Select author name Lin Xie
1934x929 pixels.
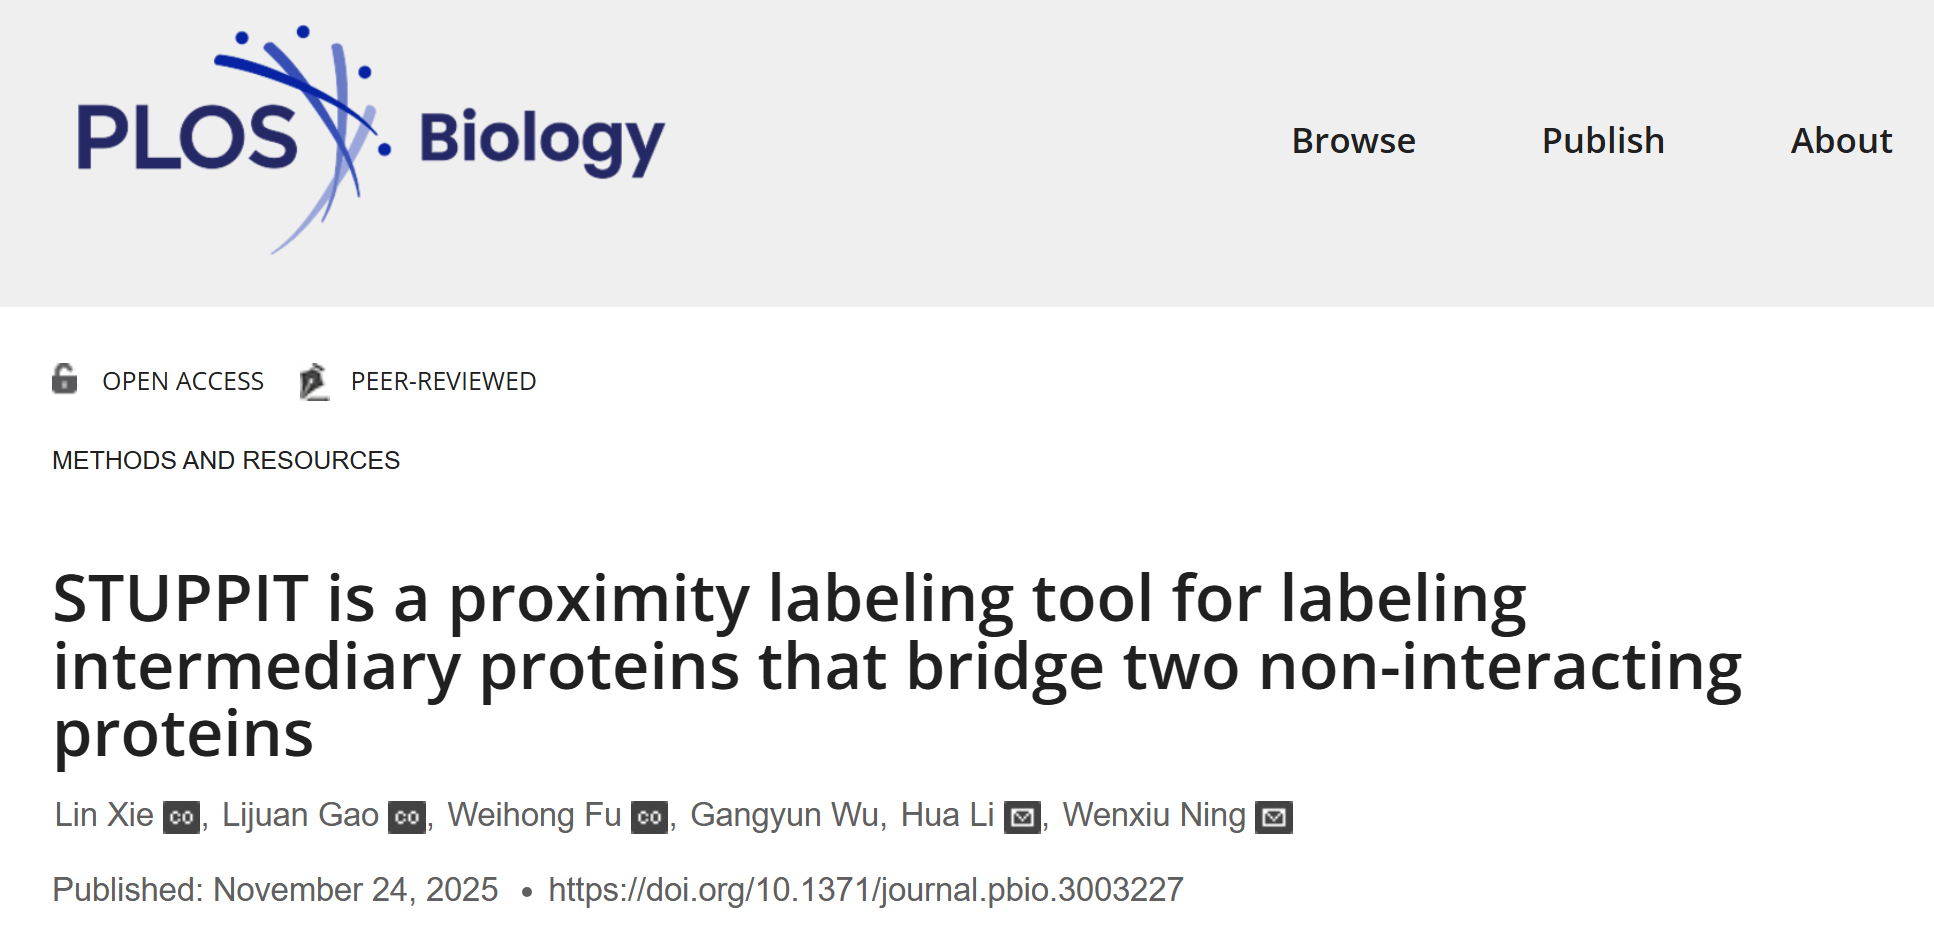(x=104, y=815)
